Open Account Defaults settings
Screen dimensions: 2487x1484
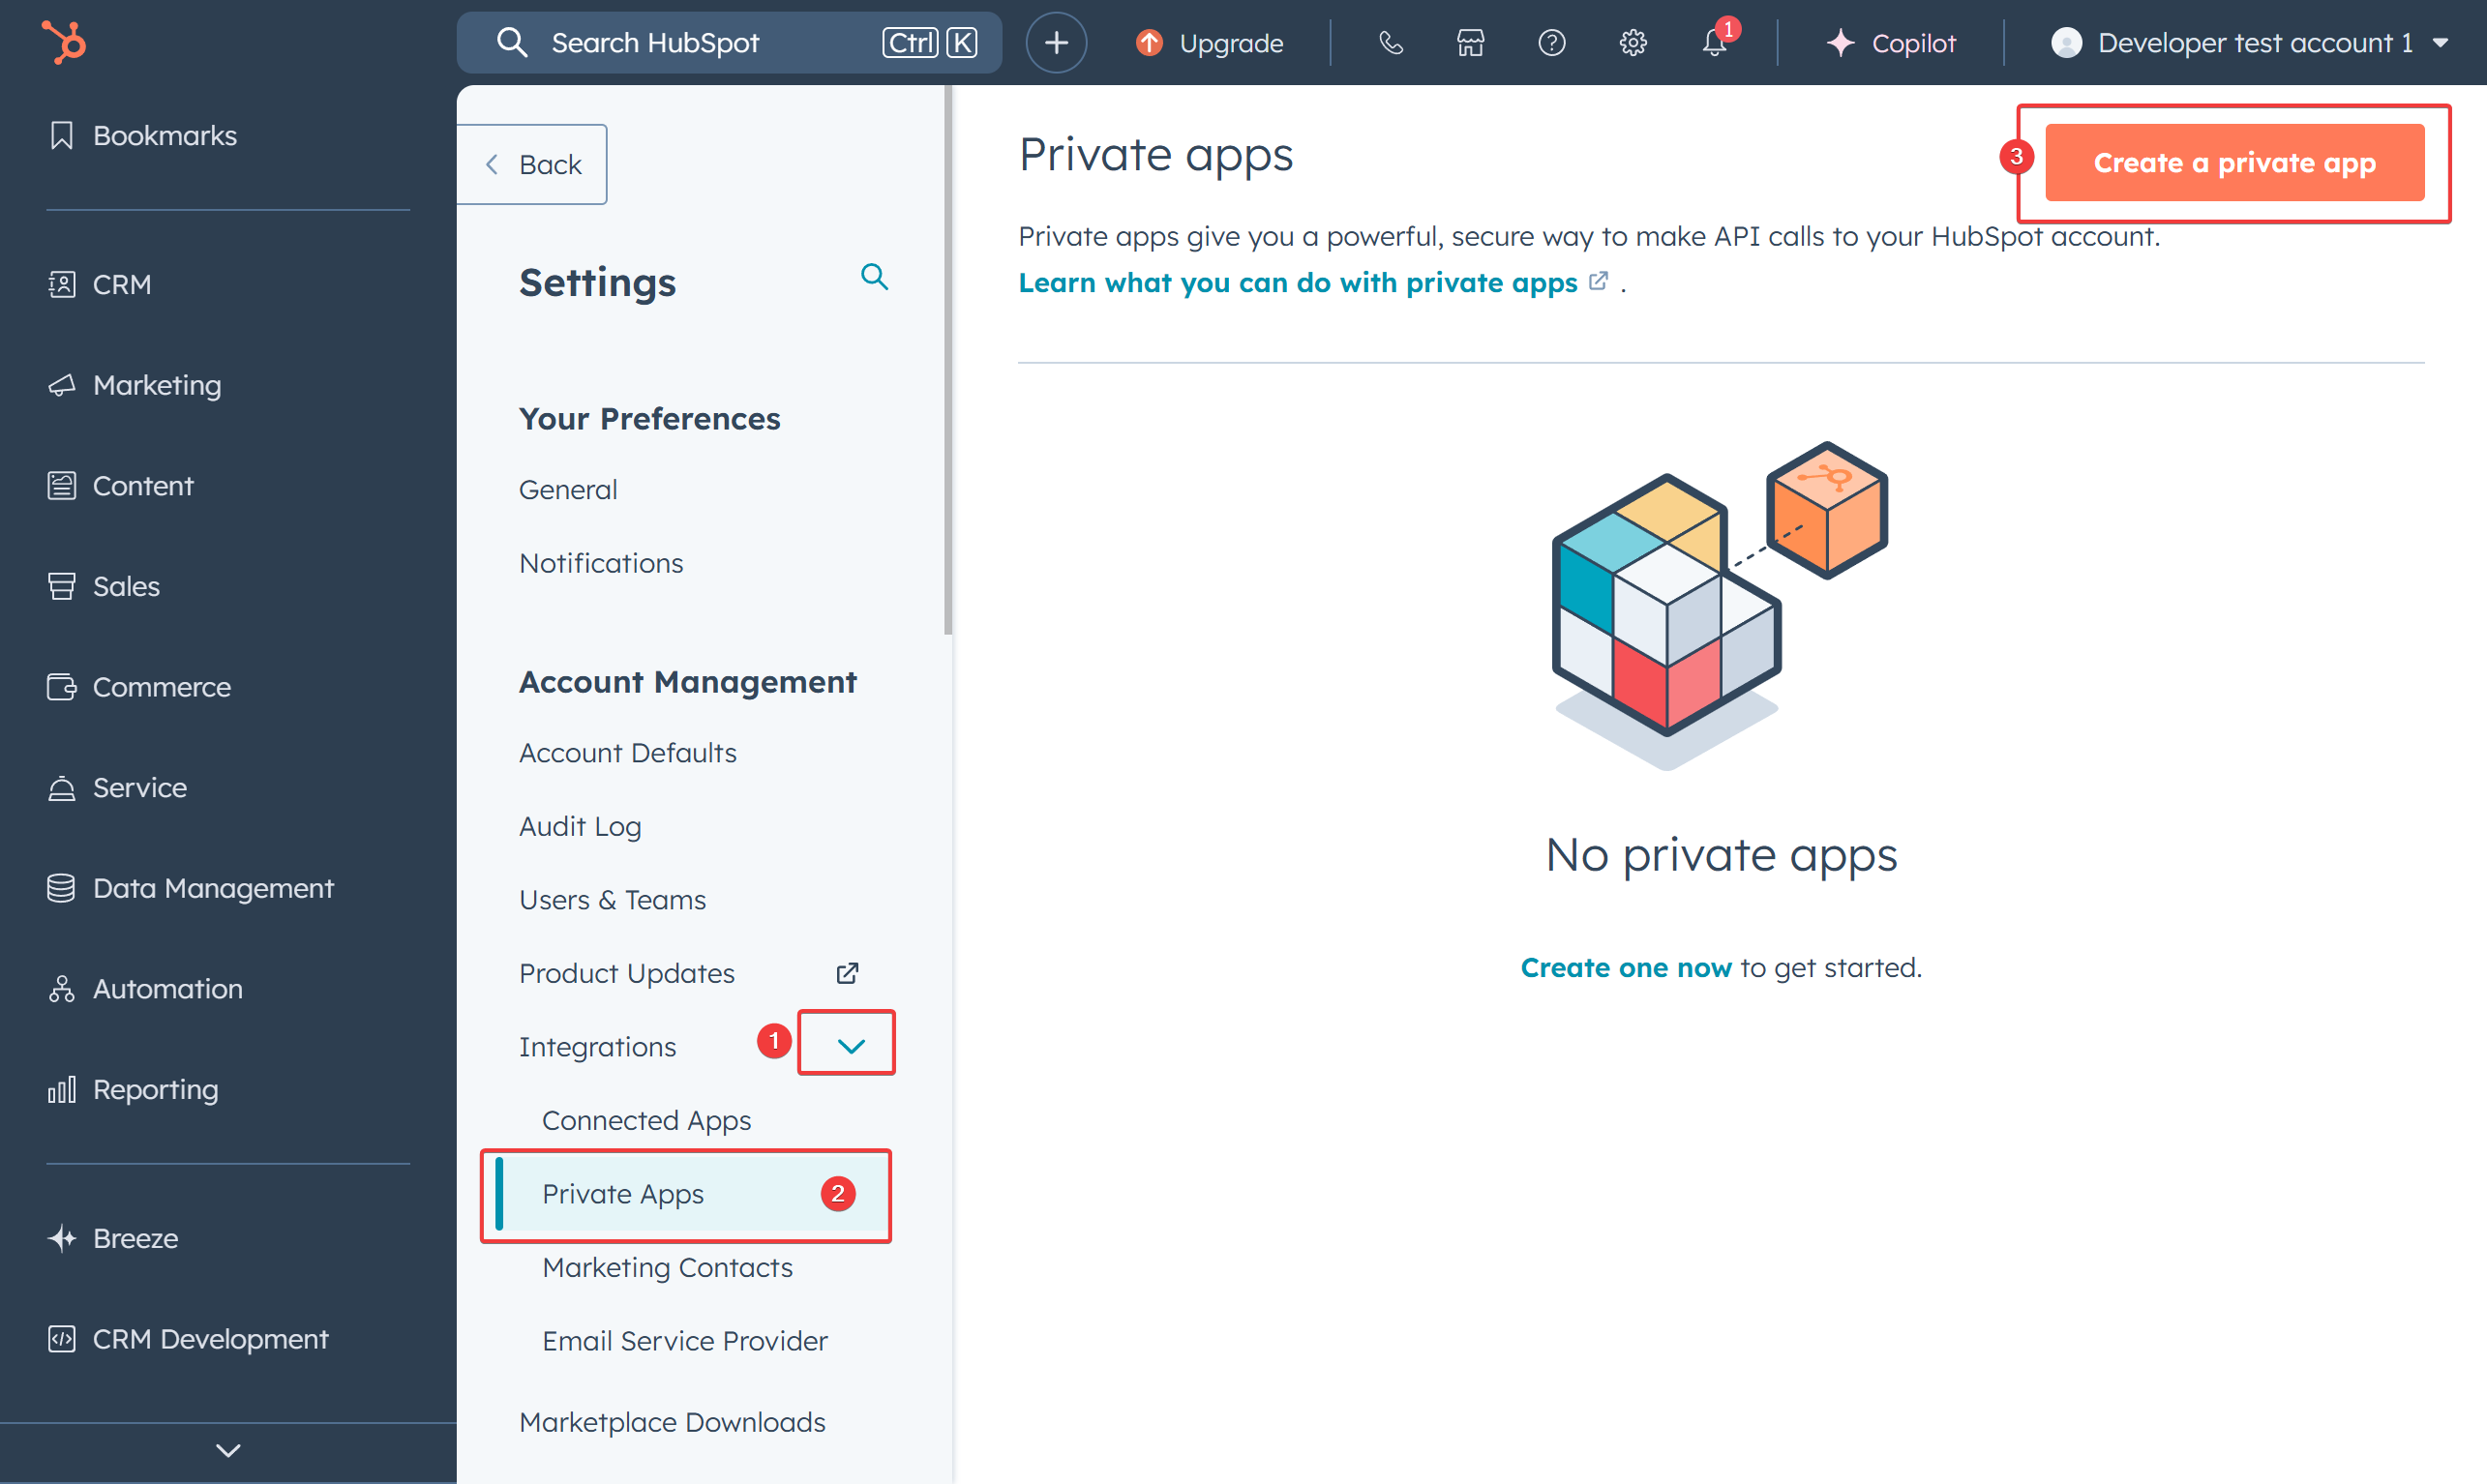pos(627,753)
